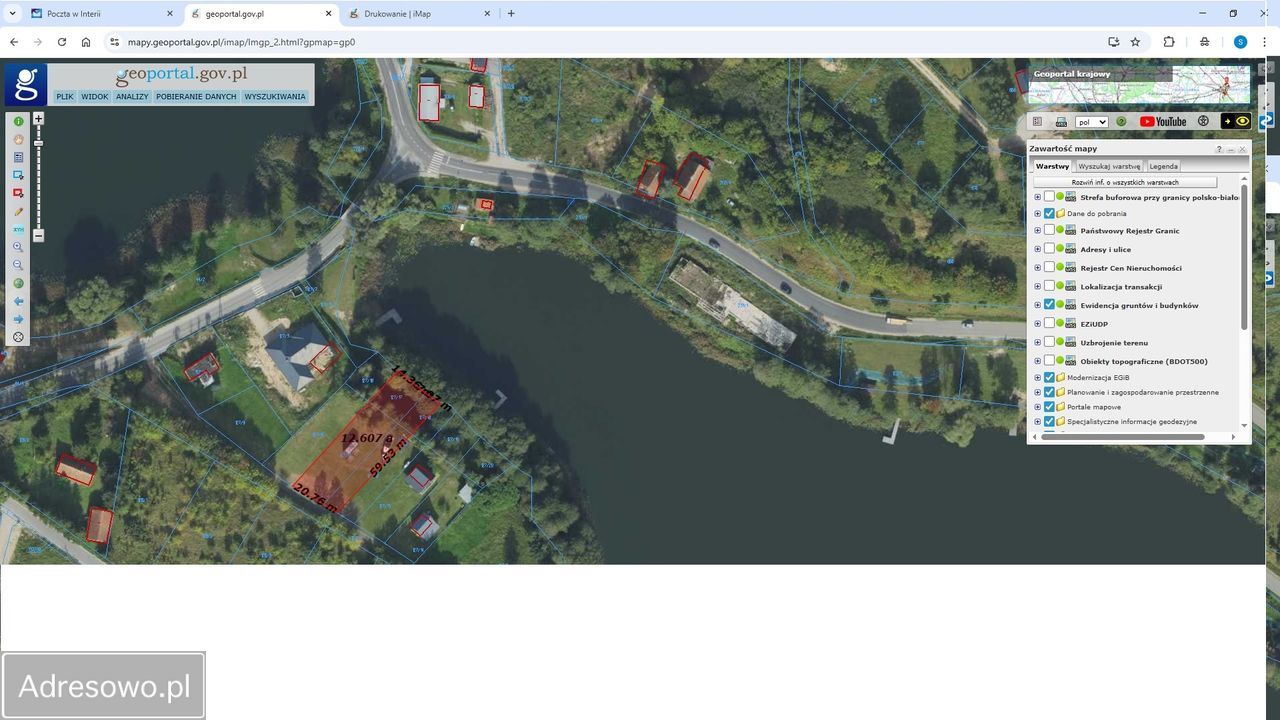Enable Państwowy Rejestr Granic layer checkbox
Image resolution: width=1280 pixels, height=720 pixels.
pos(1049,231)
